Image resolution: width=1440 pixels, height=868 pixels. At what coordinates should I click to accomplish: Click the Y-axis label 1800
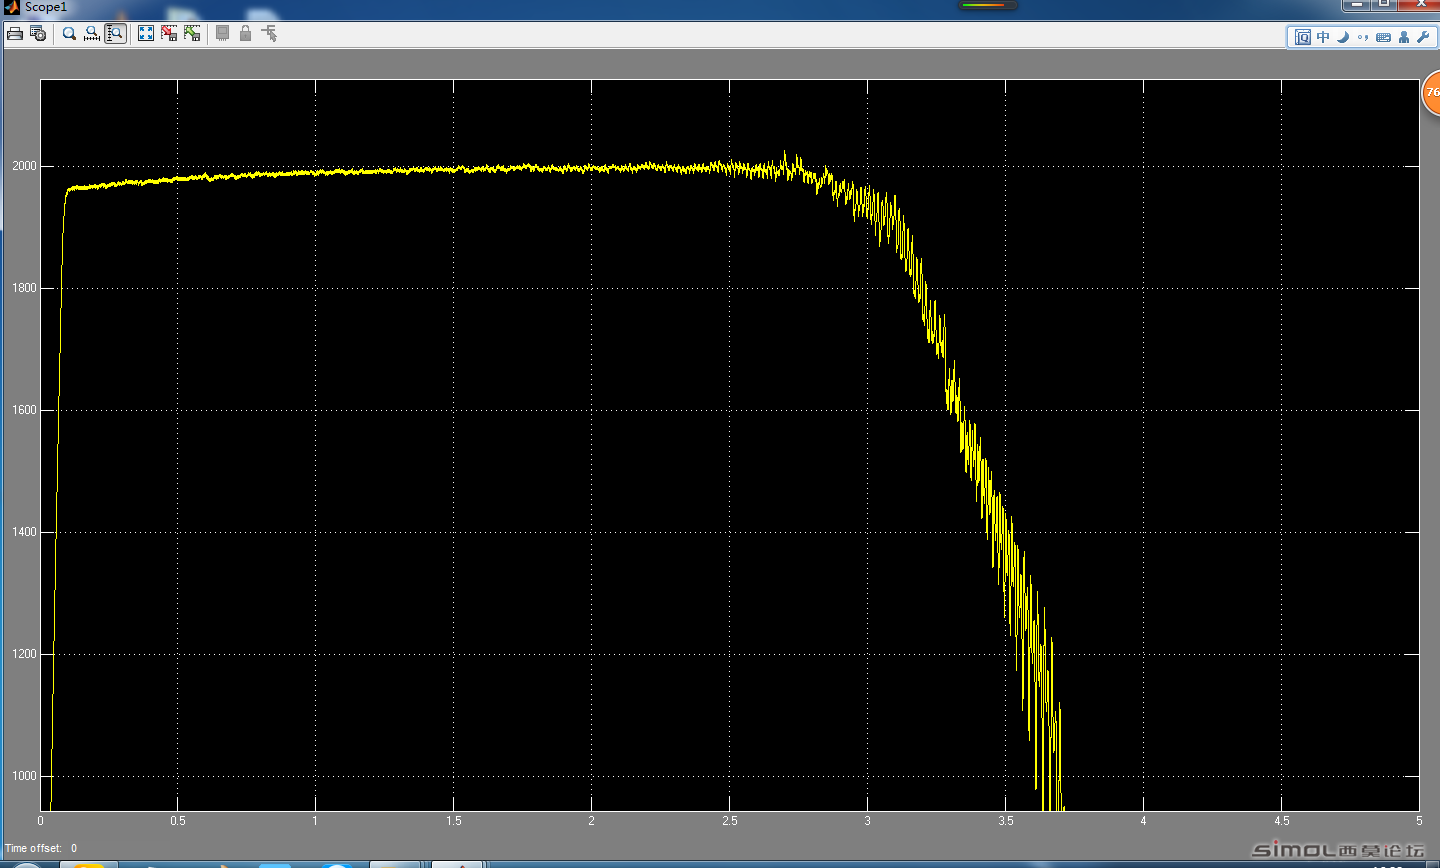point(24,288)
